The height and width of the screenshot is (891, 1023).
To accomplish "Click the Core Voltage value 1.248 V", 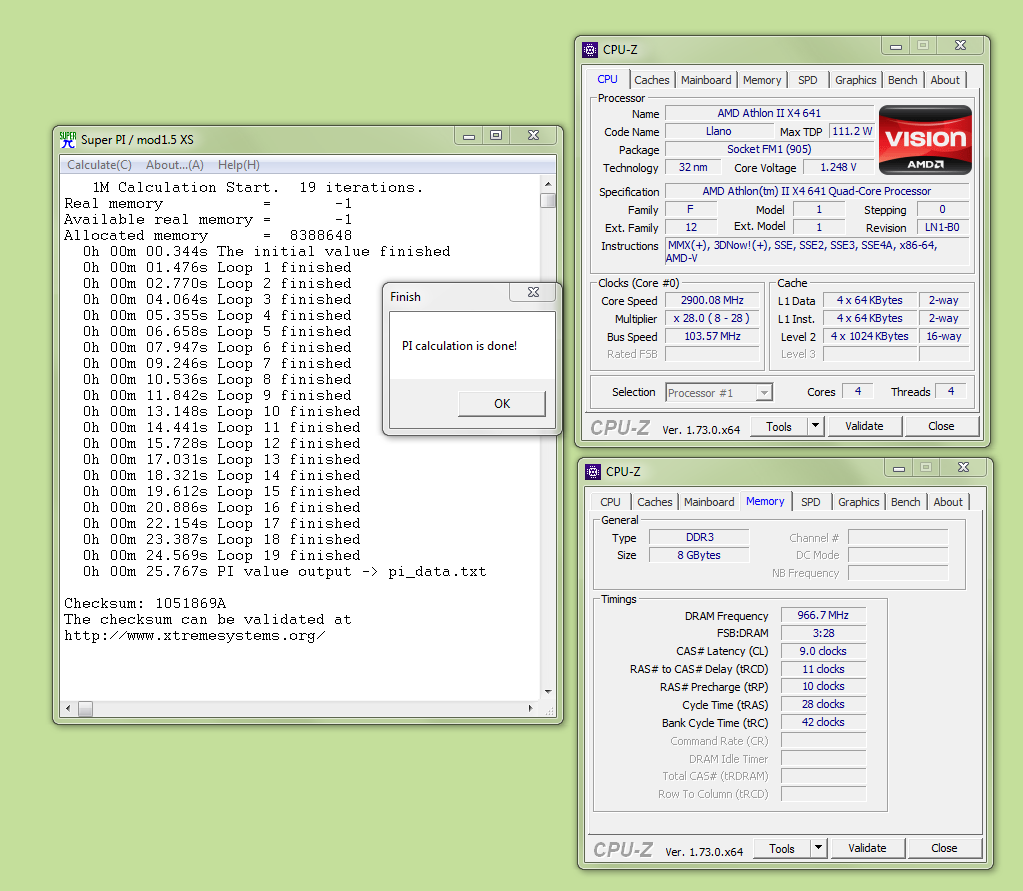I will pos(838,168).
